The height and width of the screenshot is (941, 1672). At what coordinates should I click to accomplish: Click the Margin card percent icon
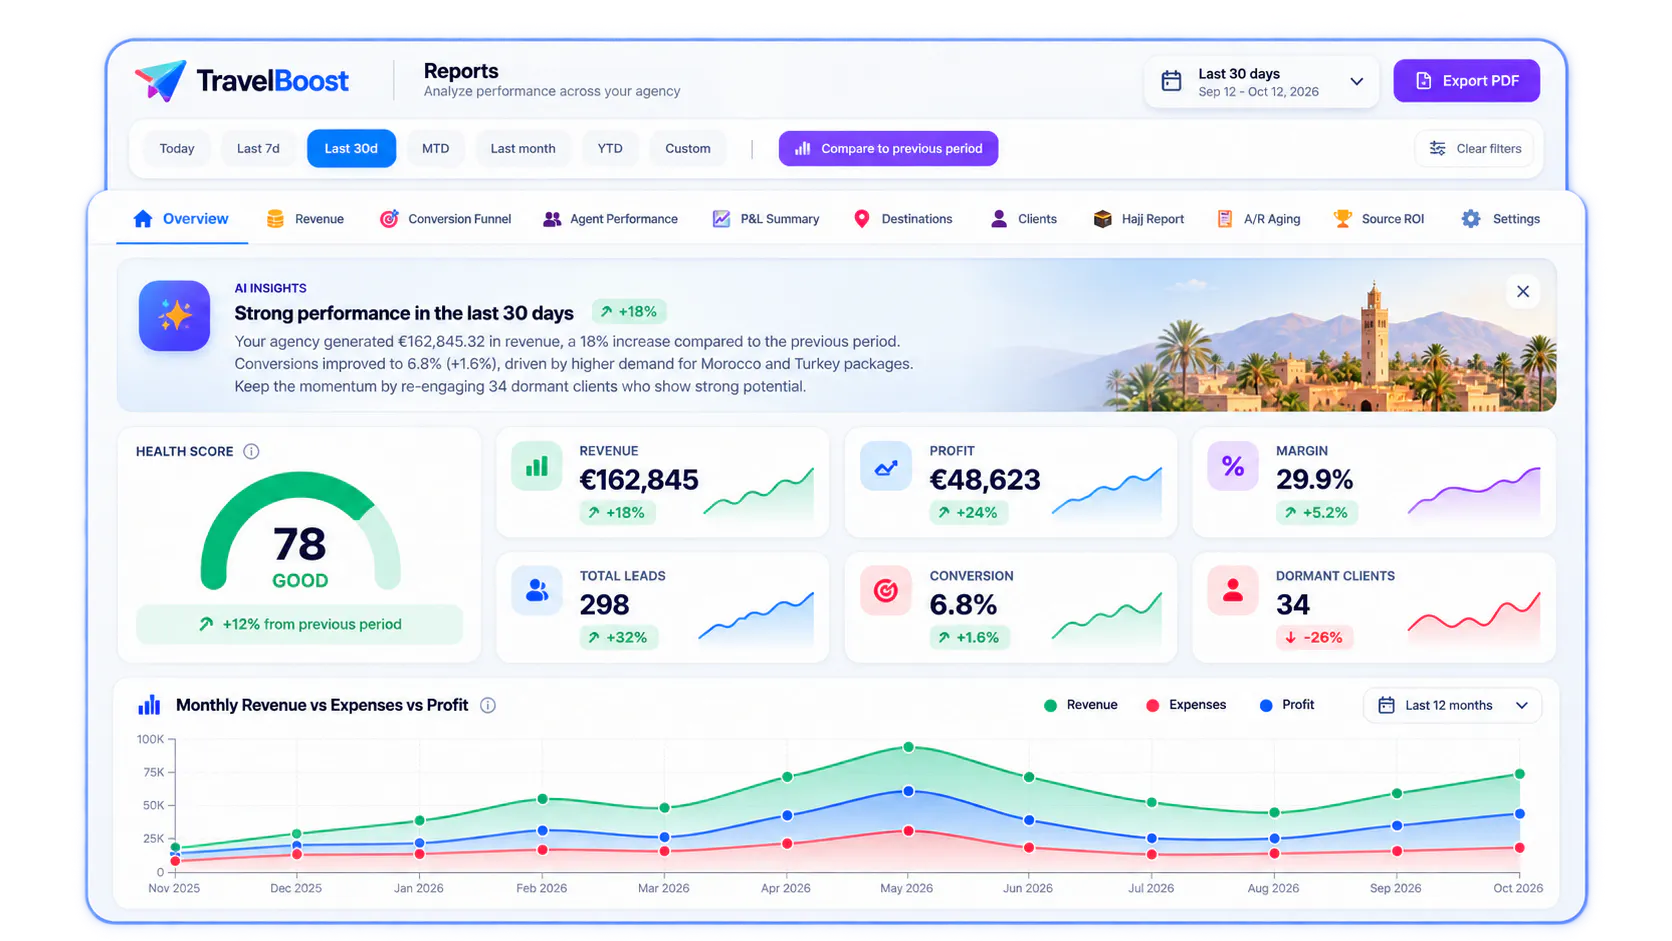[x=1233, y=466]
